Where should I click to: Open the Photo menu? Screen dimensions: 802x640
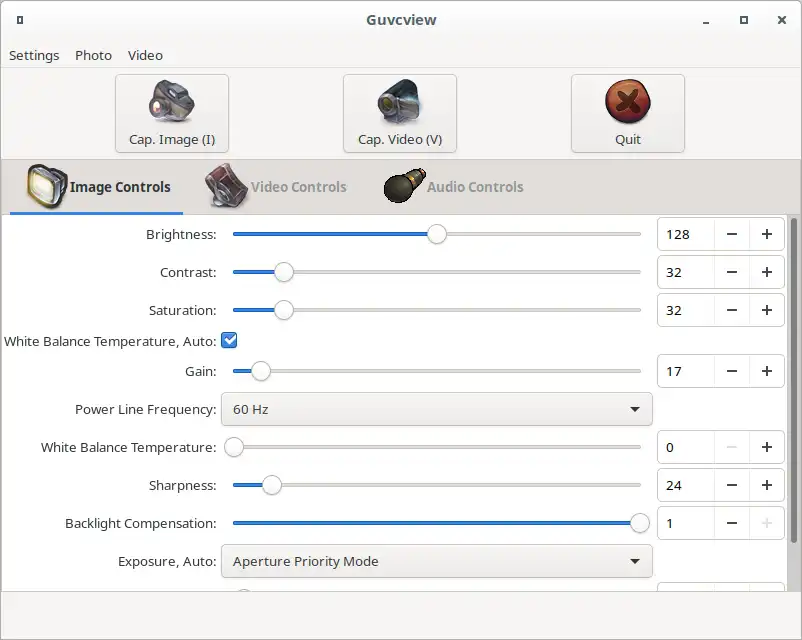click(93, 55)
